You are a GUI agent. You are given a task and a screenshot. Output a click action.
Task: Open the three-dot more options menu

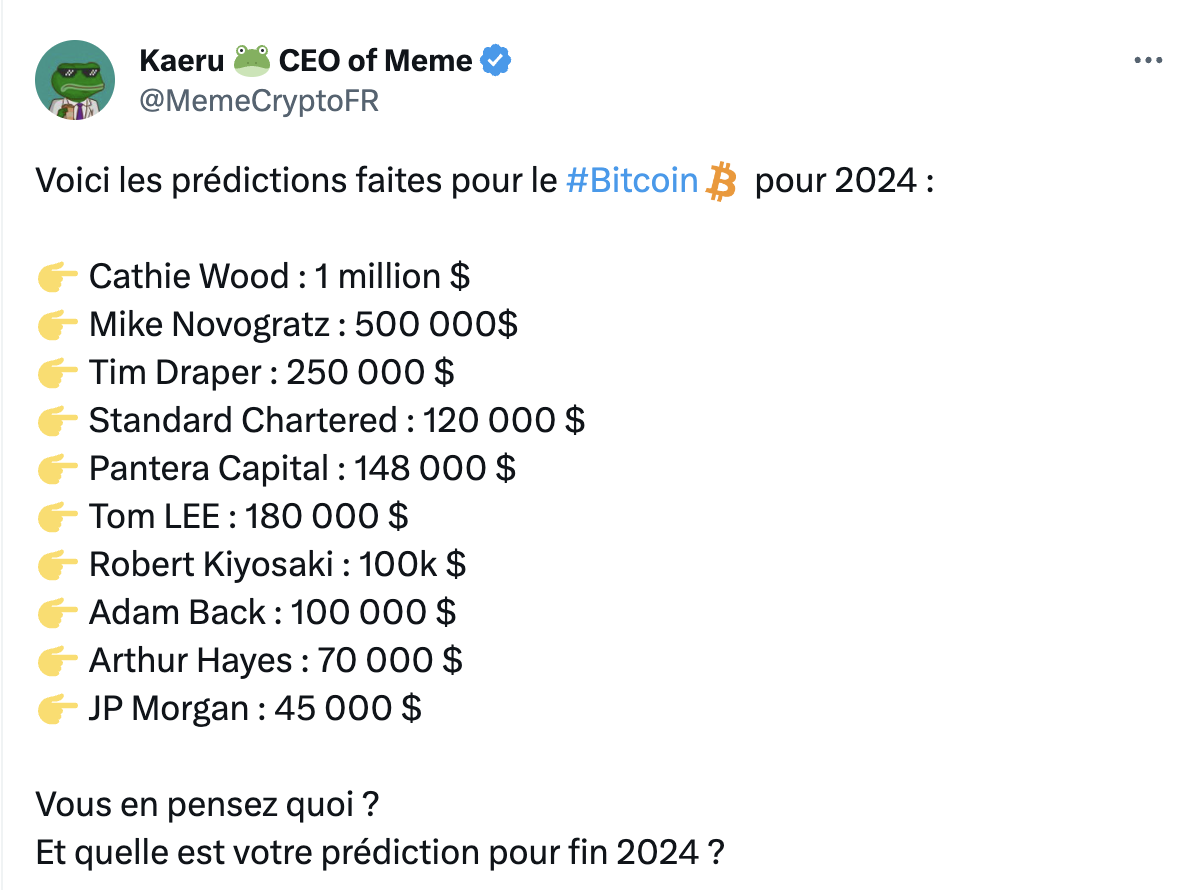(x=1148, y=60)
